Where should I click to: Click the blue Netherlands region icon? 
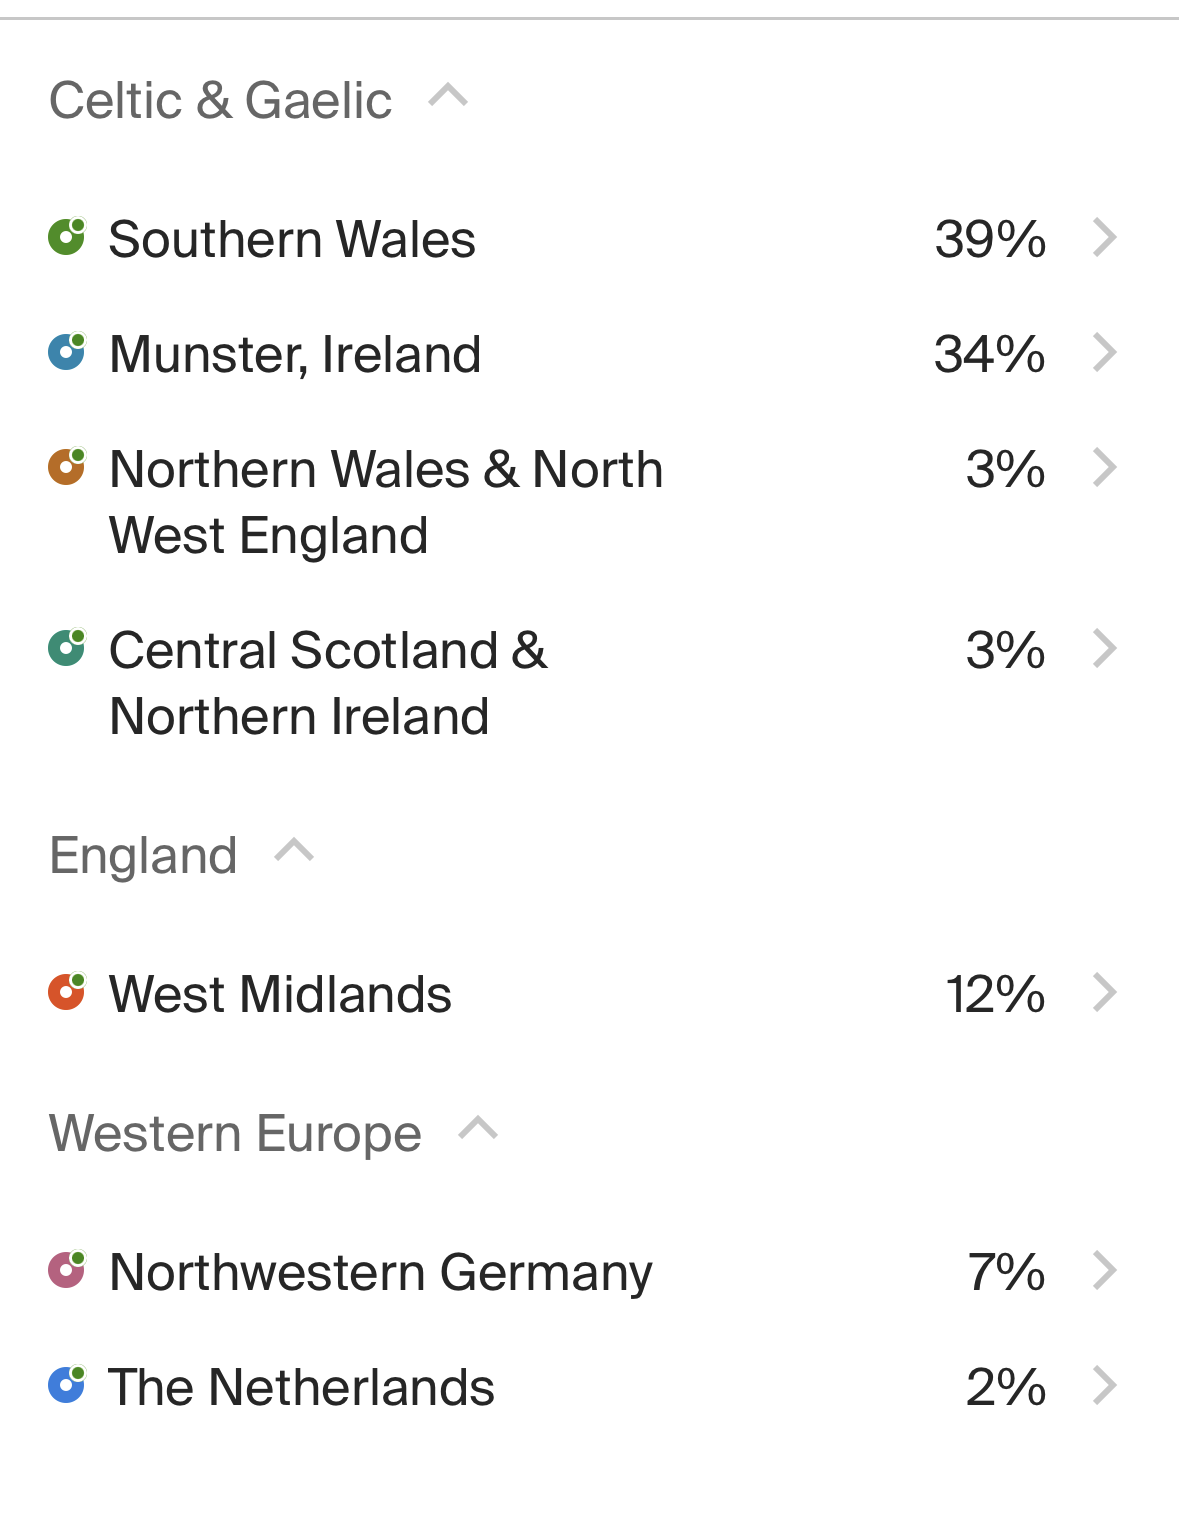pos(67,1385)
